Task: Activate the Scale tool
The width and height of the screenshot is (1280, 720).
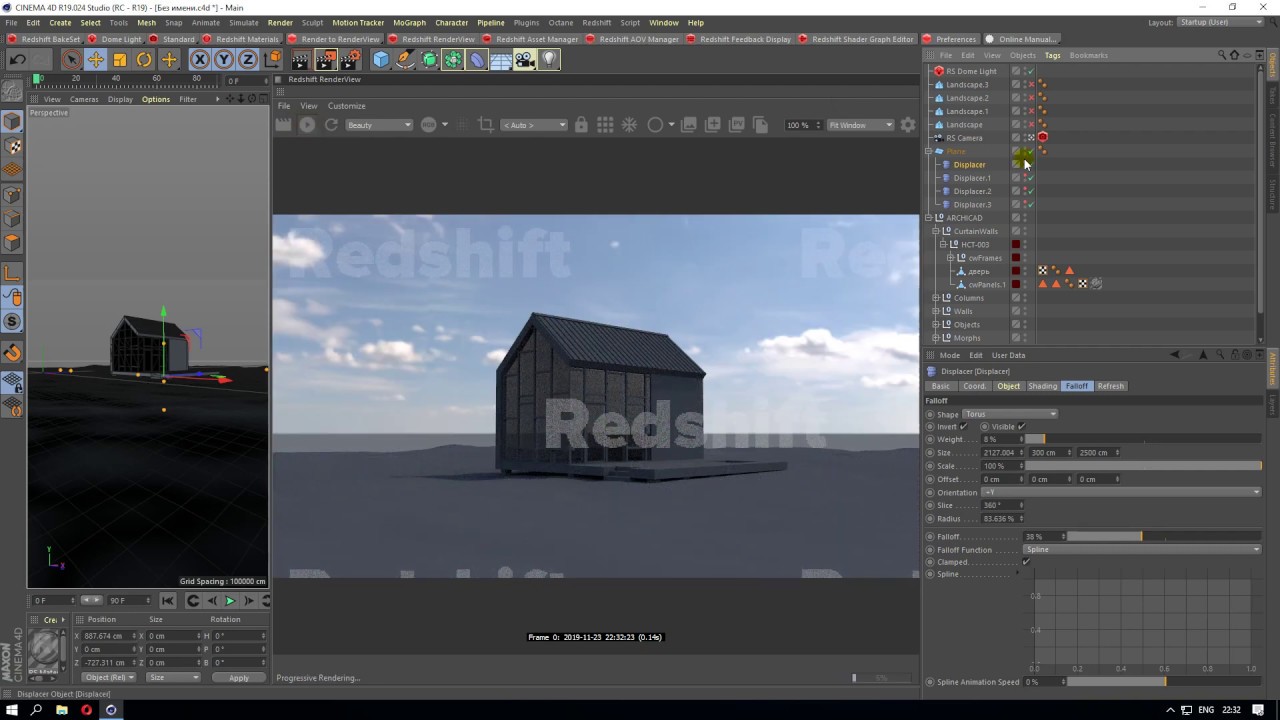Action: 120,60
